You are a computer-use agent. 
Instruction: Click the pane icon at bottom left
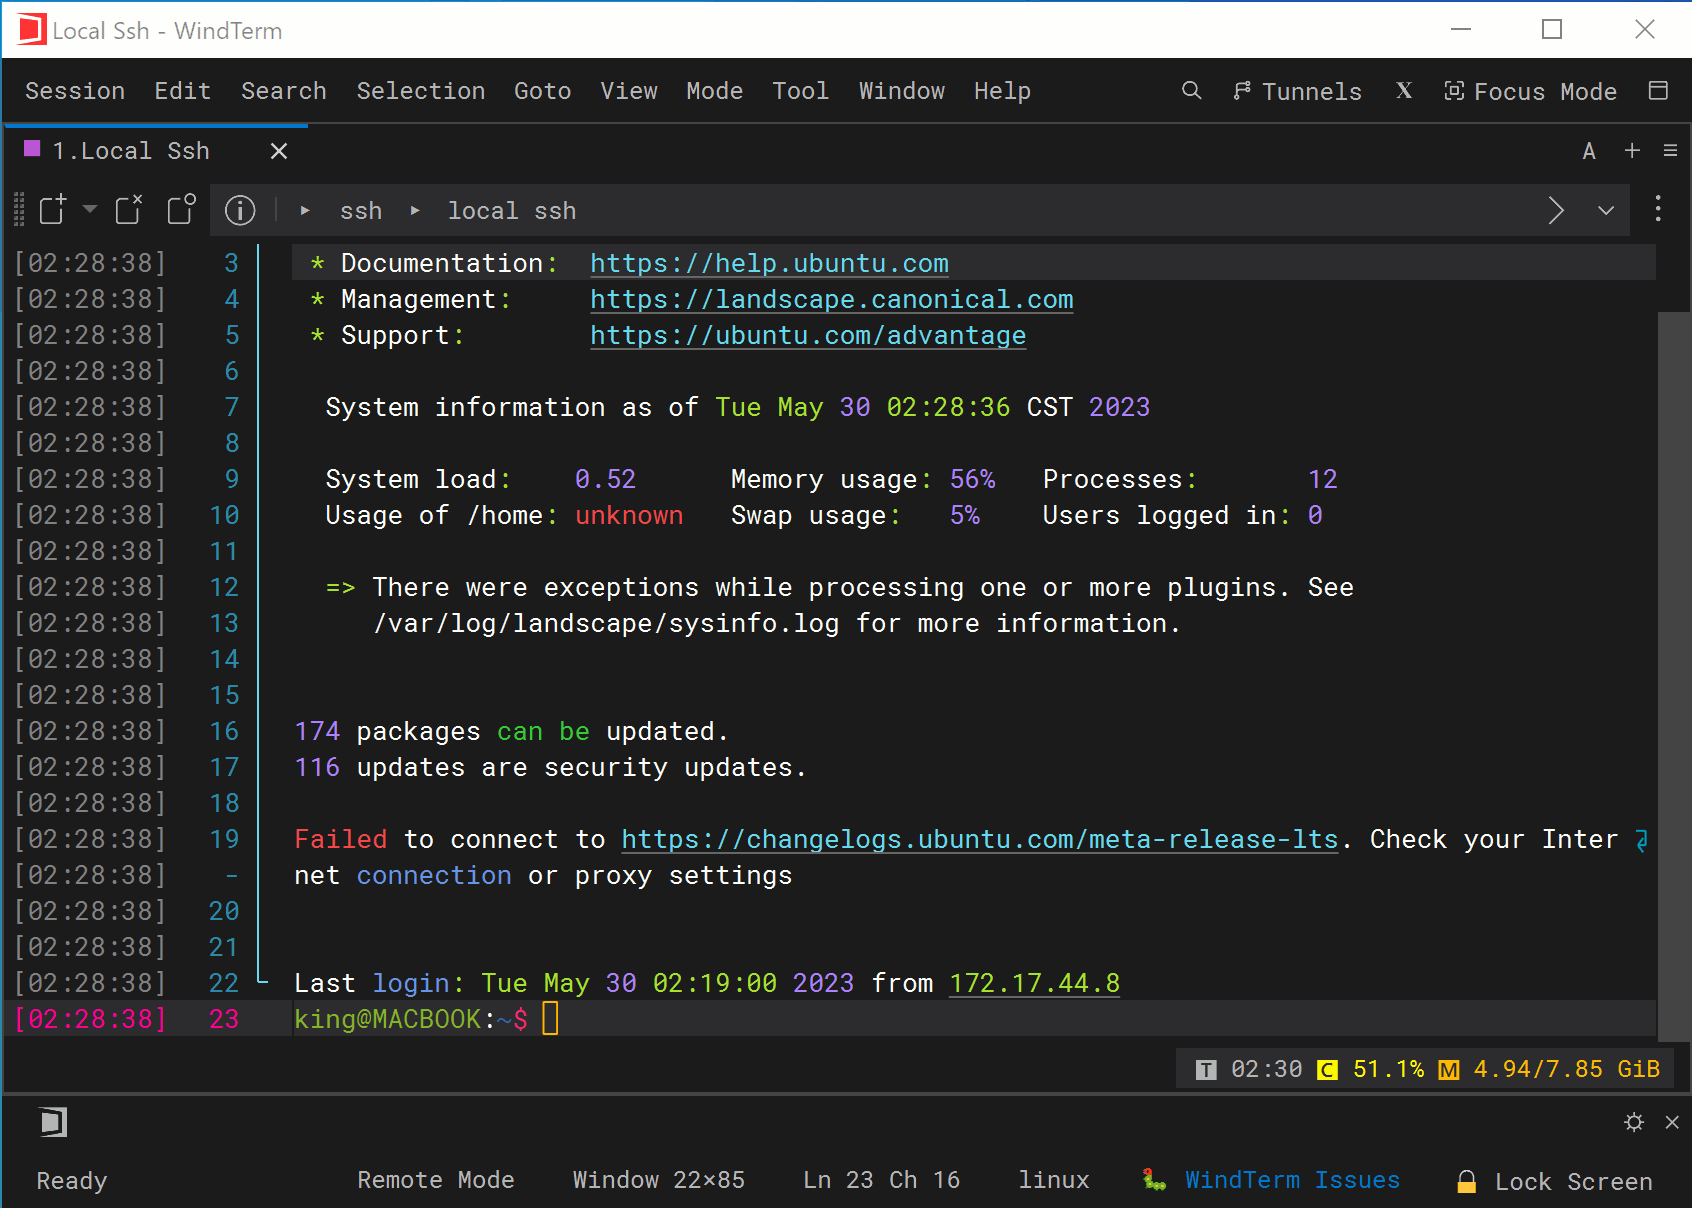[x=53, y=1122]
